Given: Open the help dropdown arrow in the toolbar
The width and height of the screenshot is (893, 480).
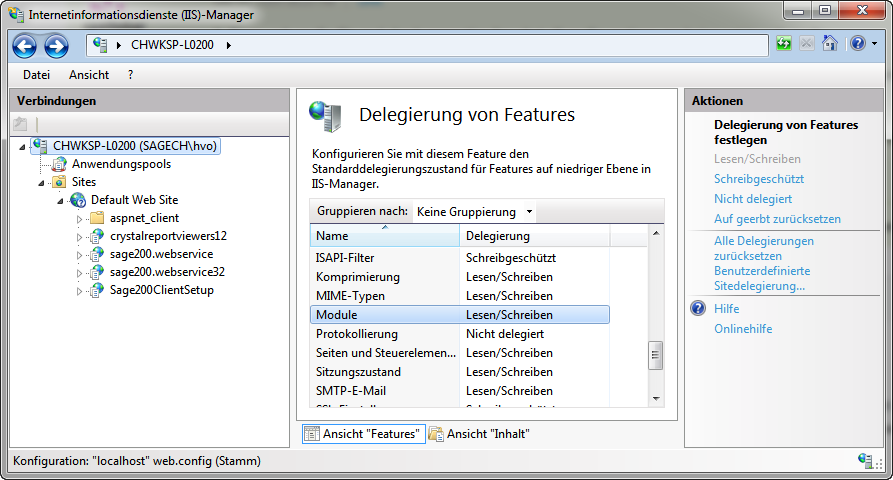Looking at the screenshot, I should pos(875,43).
